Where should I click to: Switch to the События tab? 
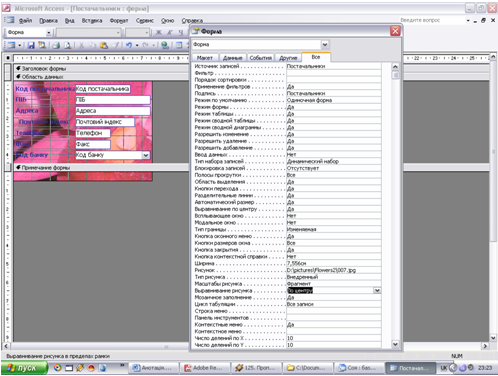261,58
